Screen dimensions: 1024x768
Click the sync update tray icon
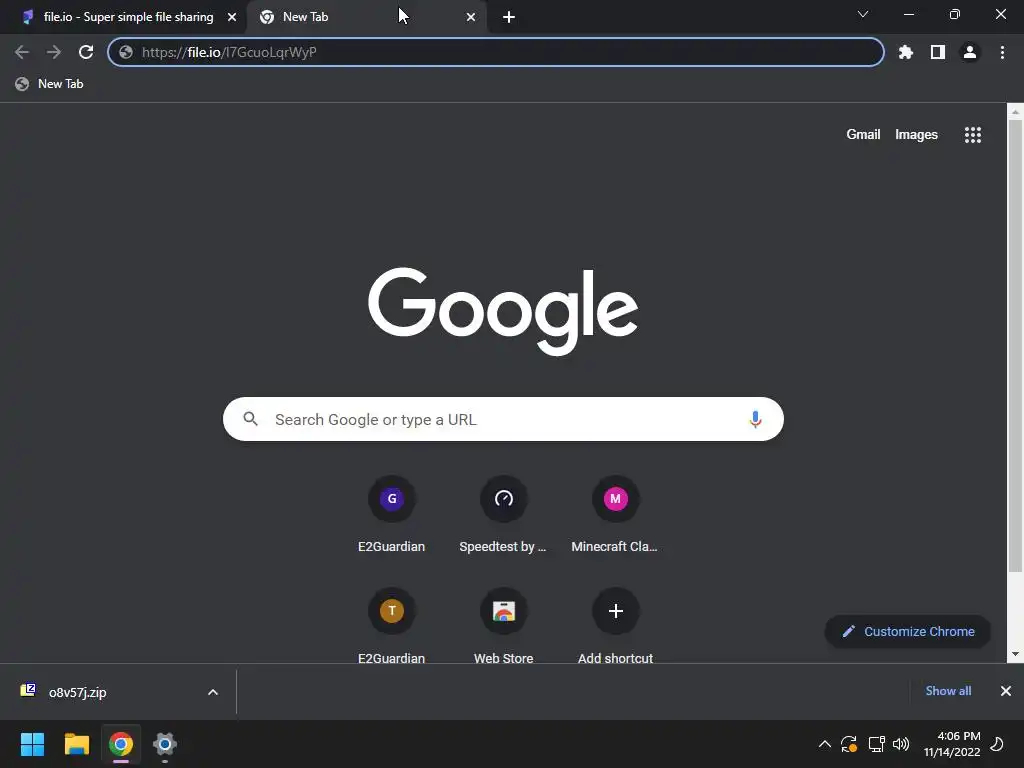pyautogui.click(x=849, y=744)
